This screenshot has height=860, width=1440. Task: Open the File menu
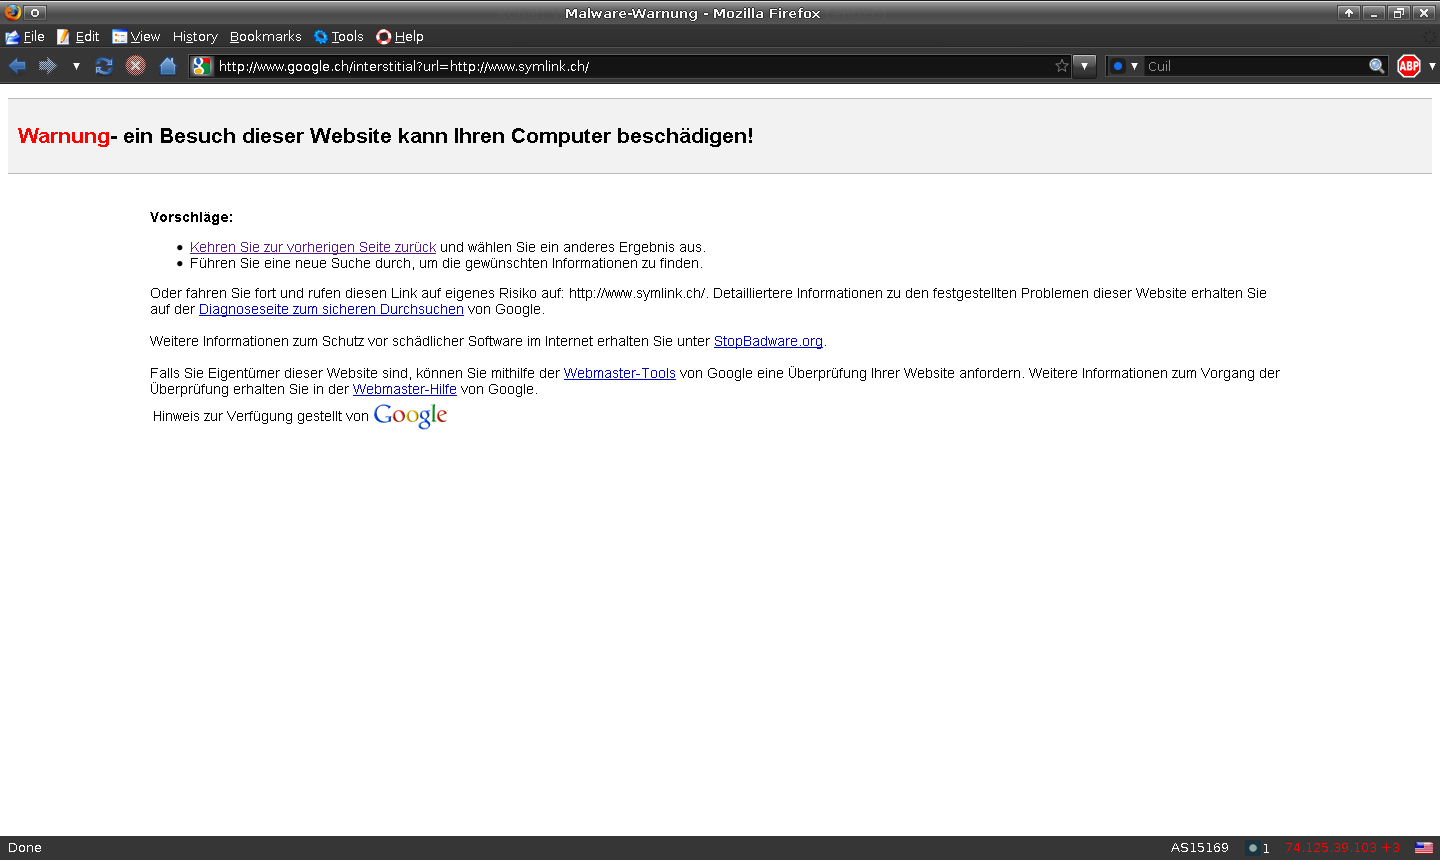(25, 37)
